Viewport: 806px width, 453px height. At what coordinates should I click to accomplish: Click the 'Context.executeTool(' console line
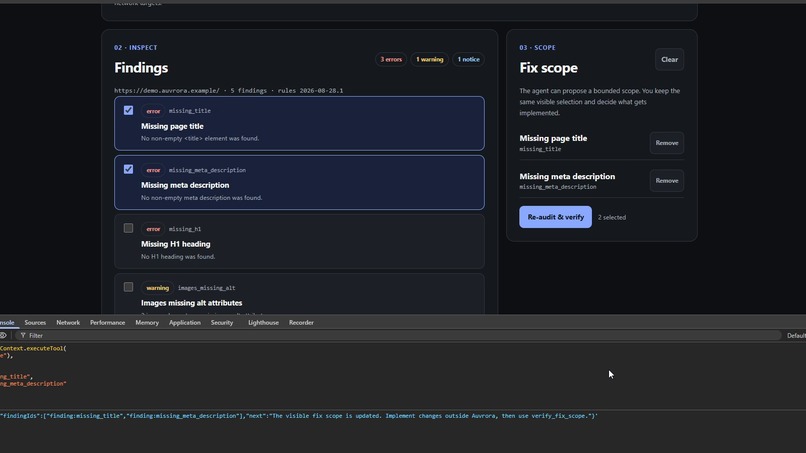pyautogui.click(x=33, y=348)
